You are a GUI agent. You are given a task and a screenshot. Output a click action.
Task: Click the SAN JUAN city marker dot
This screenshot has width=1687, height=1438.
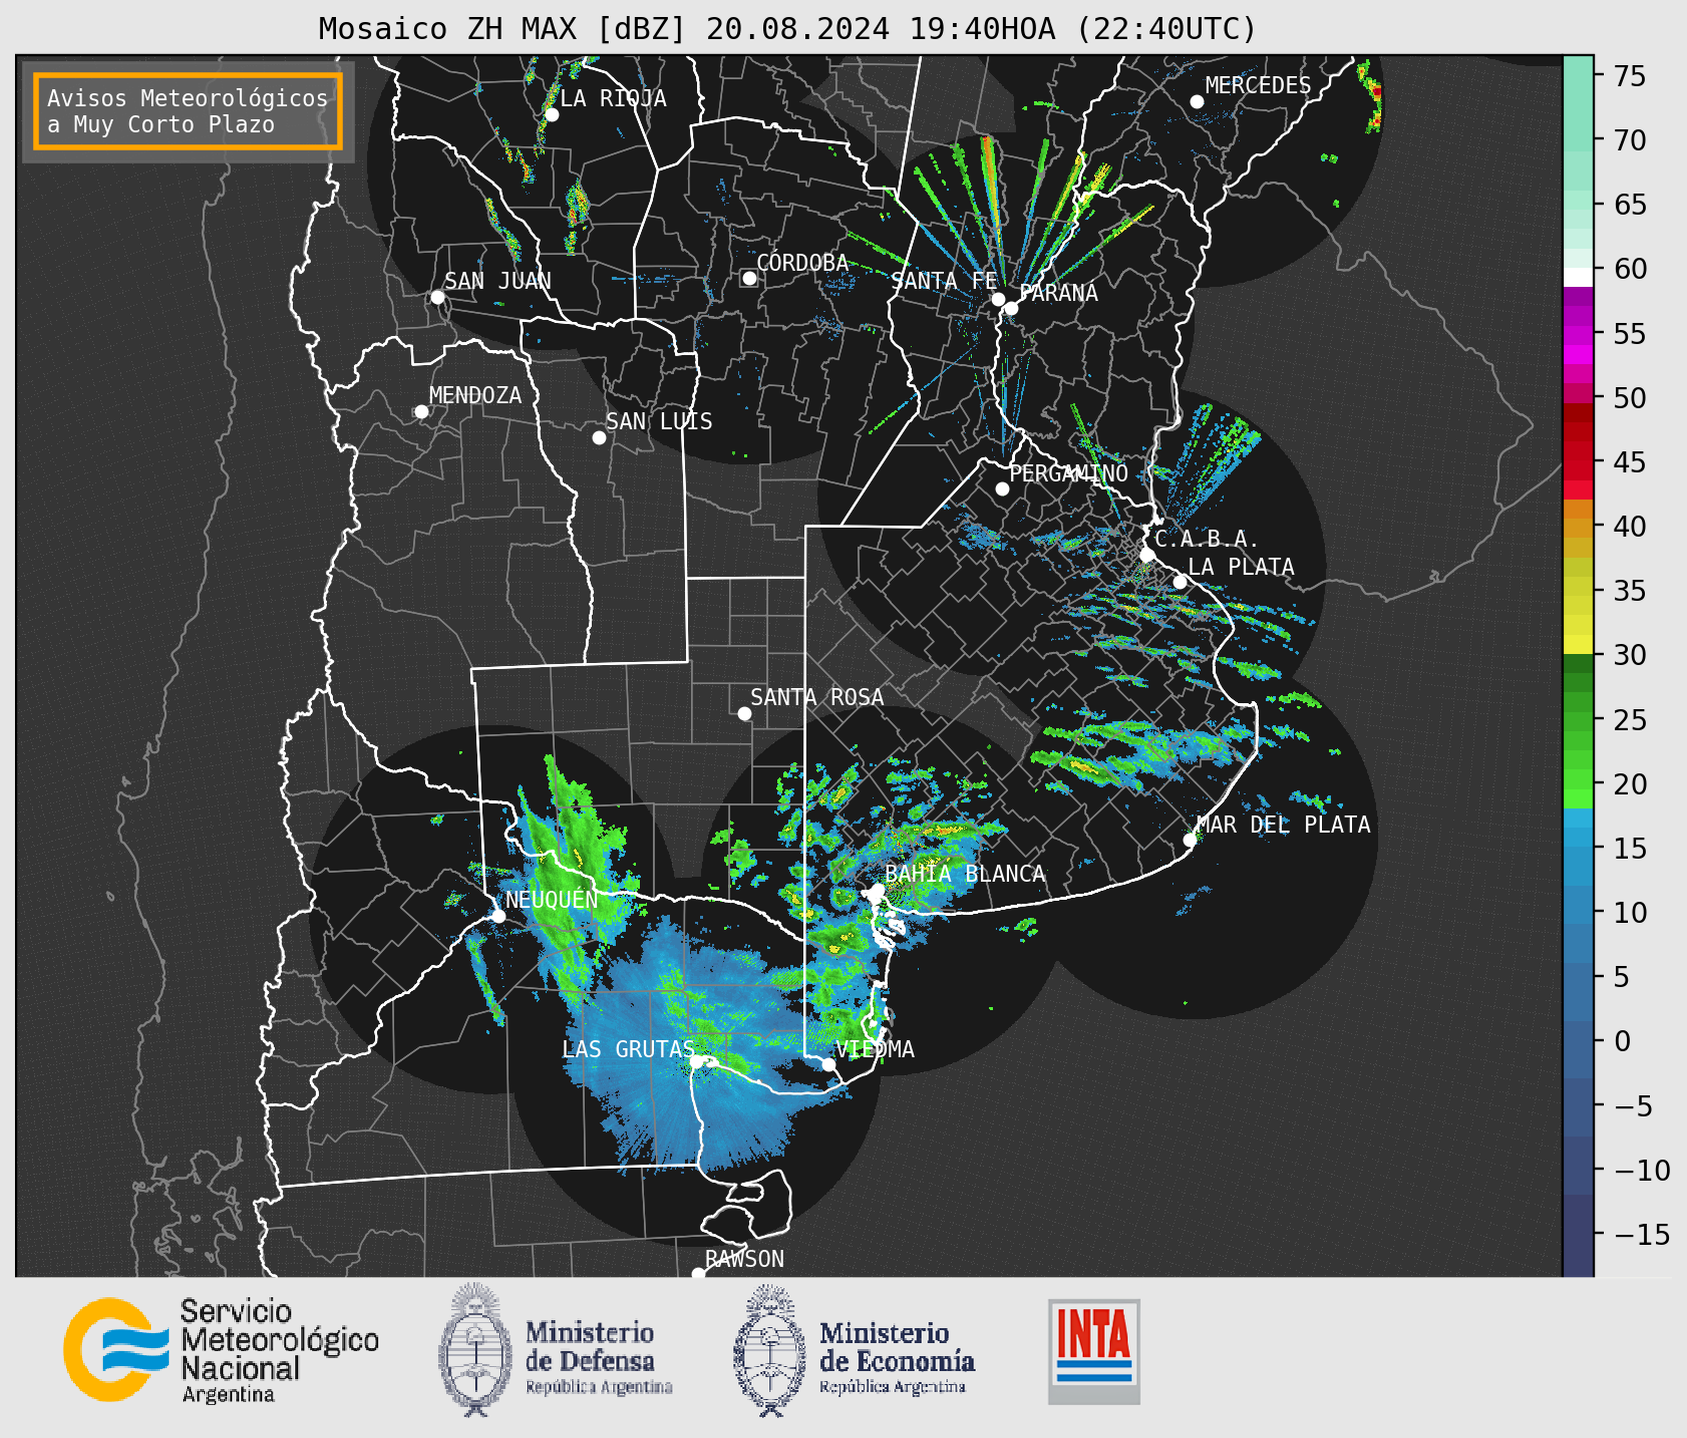pos(437,297)
